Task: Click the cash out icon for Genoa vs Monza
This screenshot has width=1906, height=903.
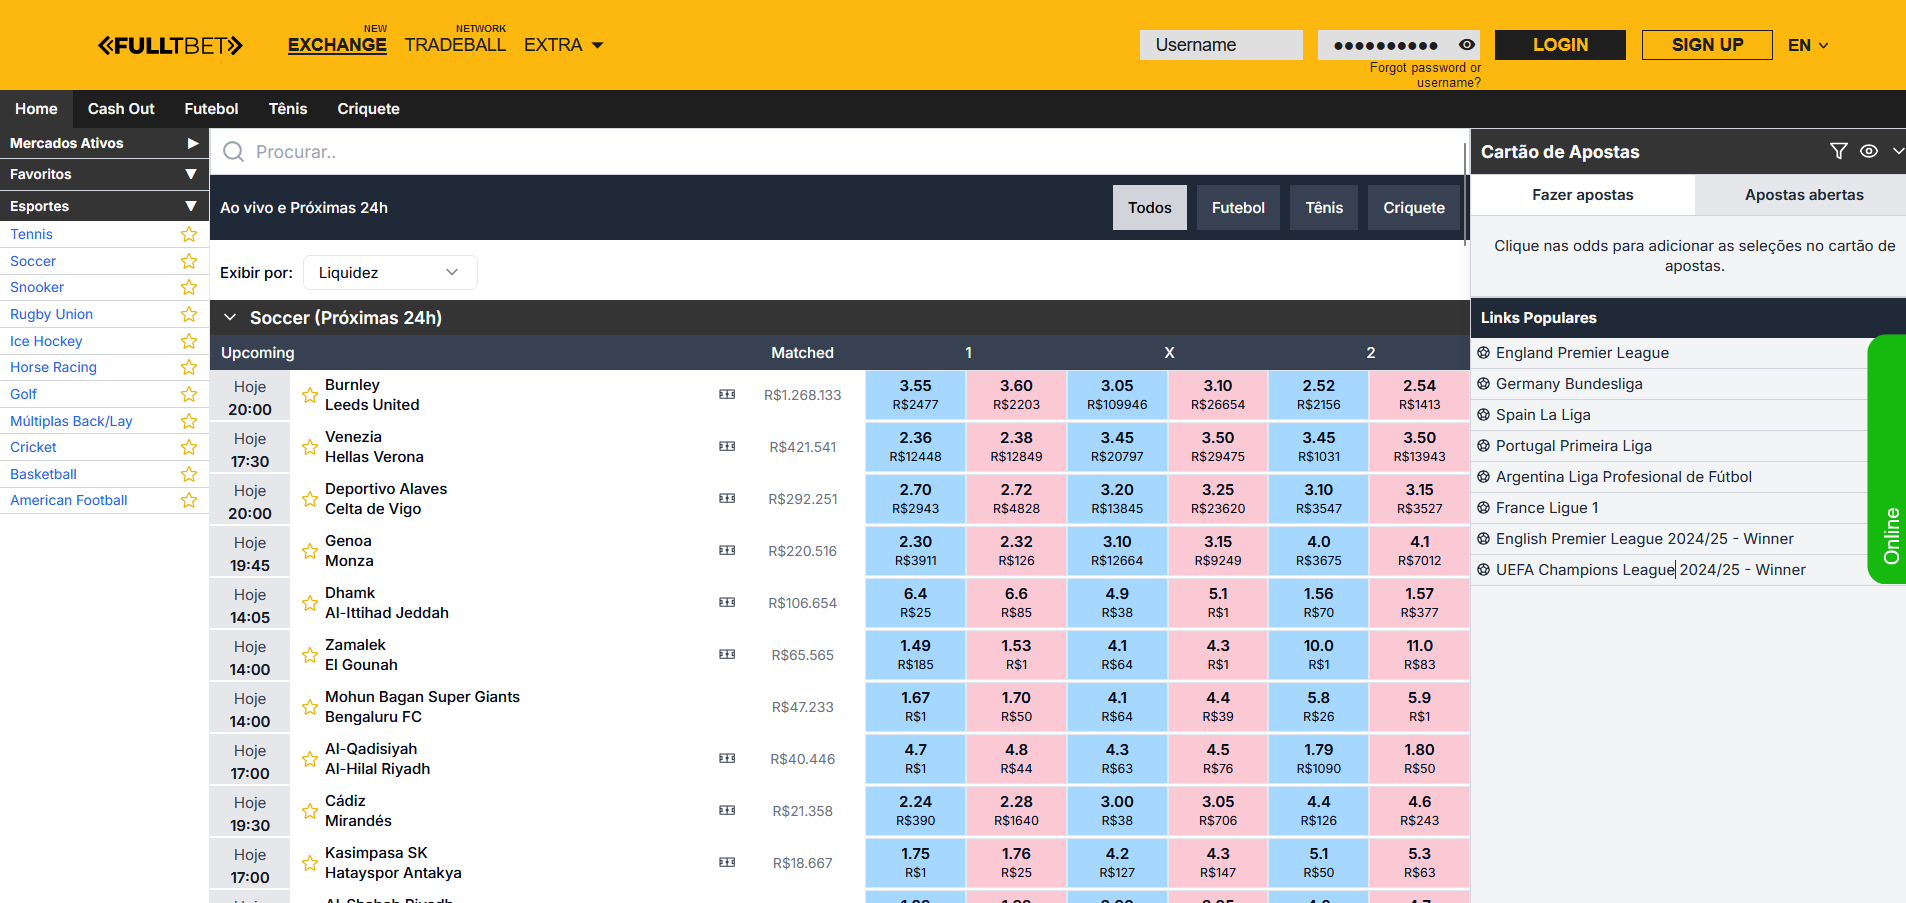Action: 727,551
